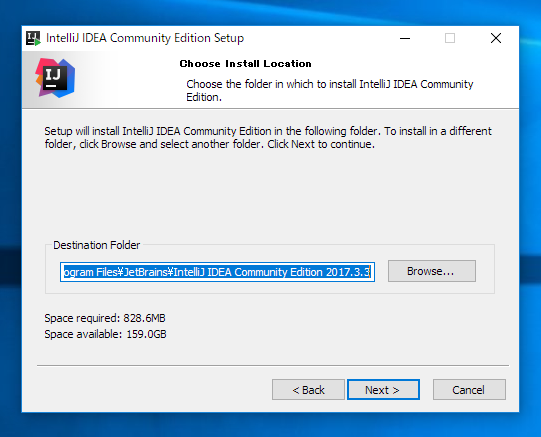The height and width of the screenshot is (437, 541).
Task: Click the "Destination Folder" group label
Action: (97, 245)
